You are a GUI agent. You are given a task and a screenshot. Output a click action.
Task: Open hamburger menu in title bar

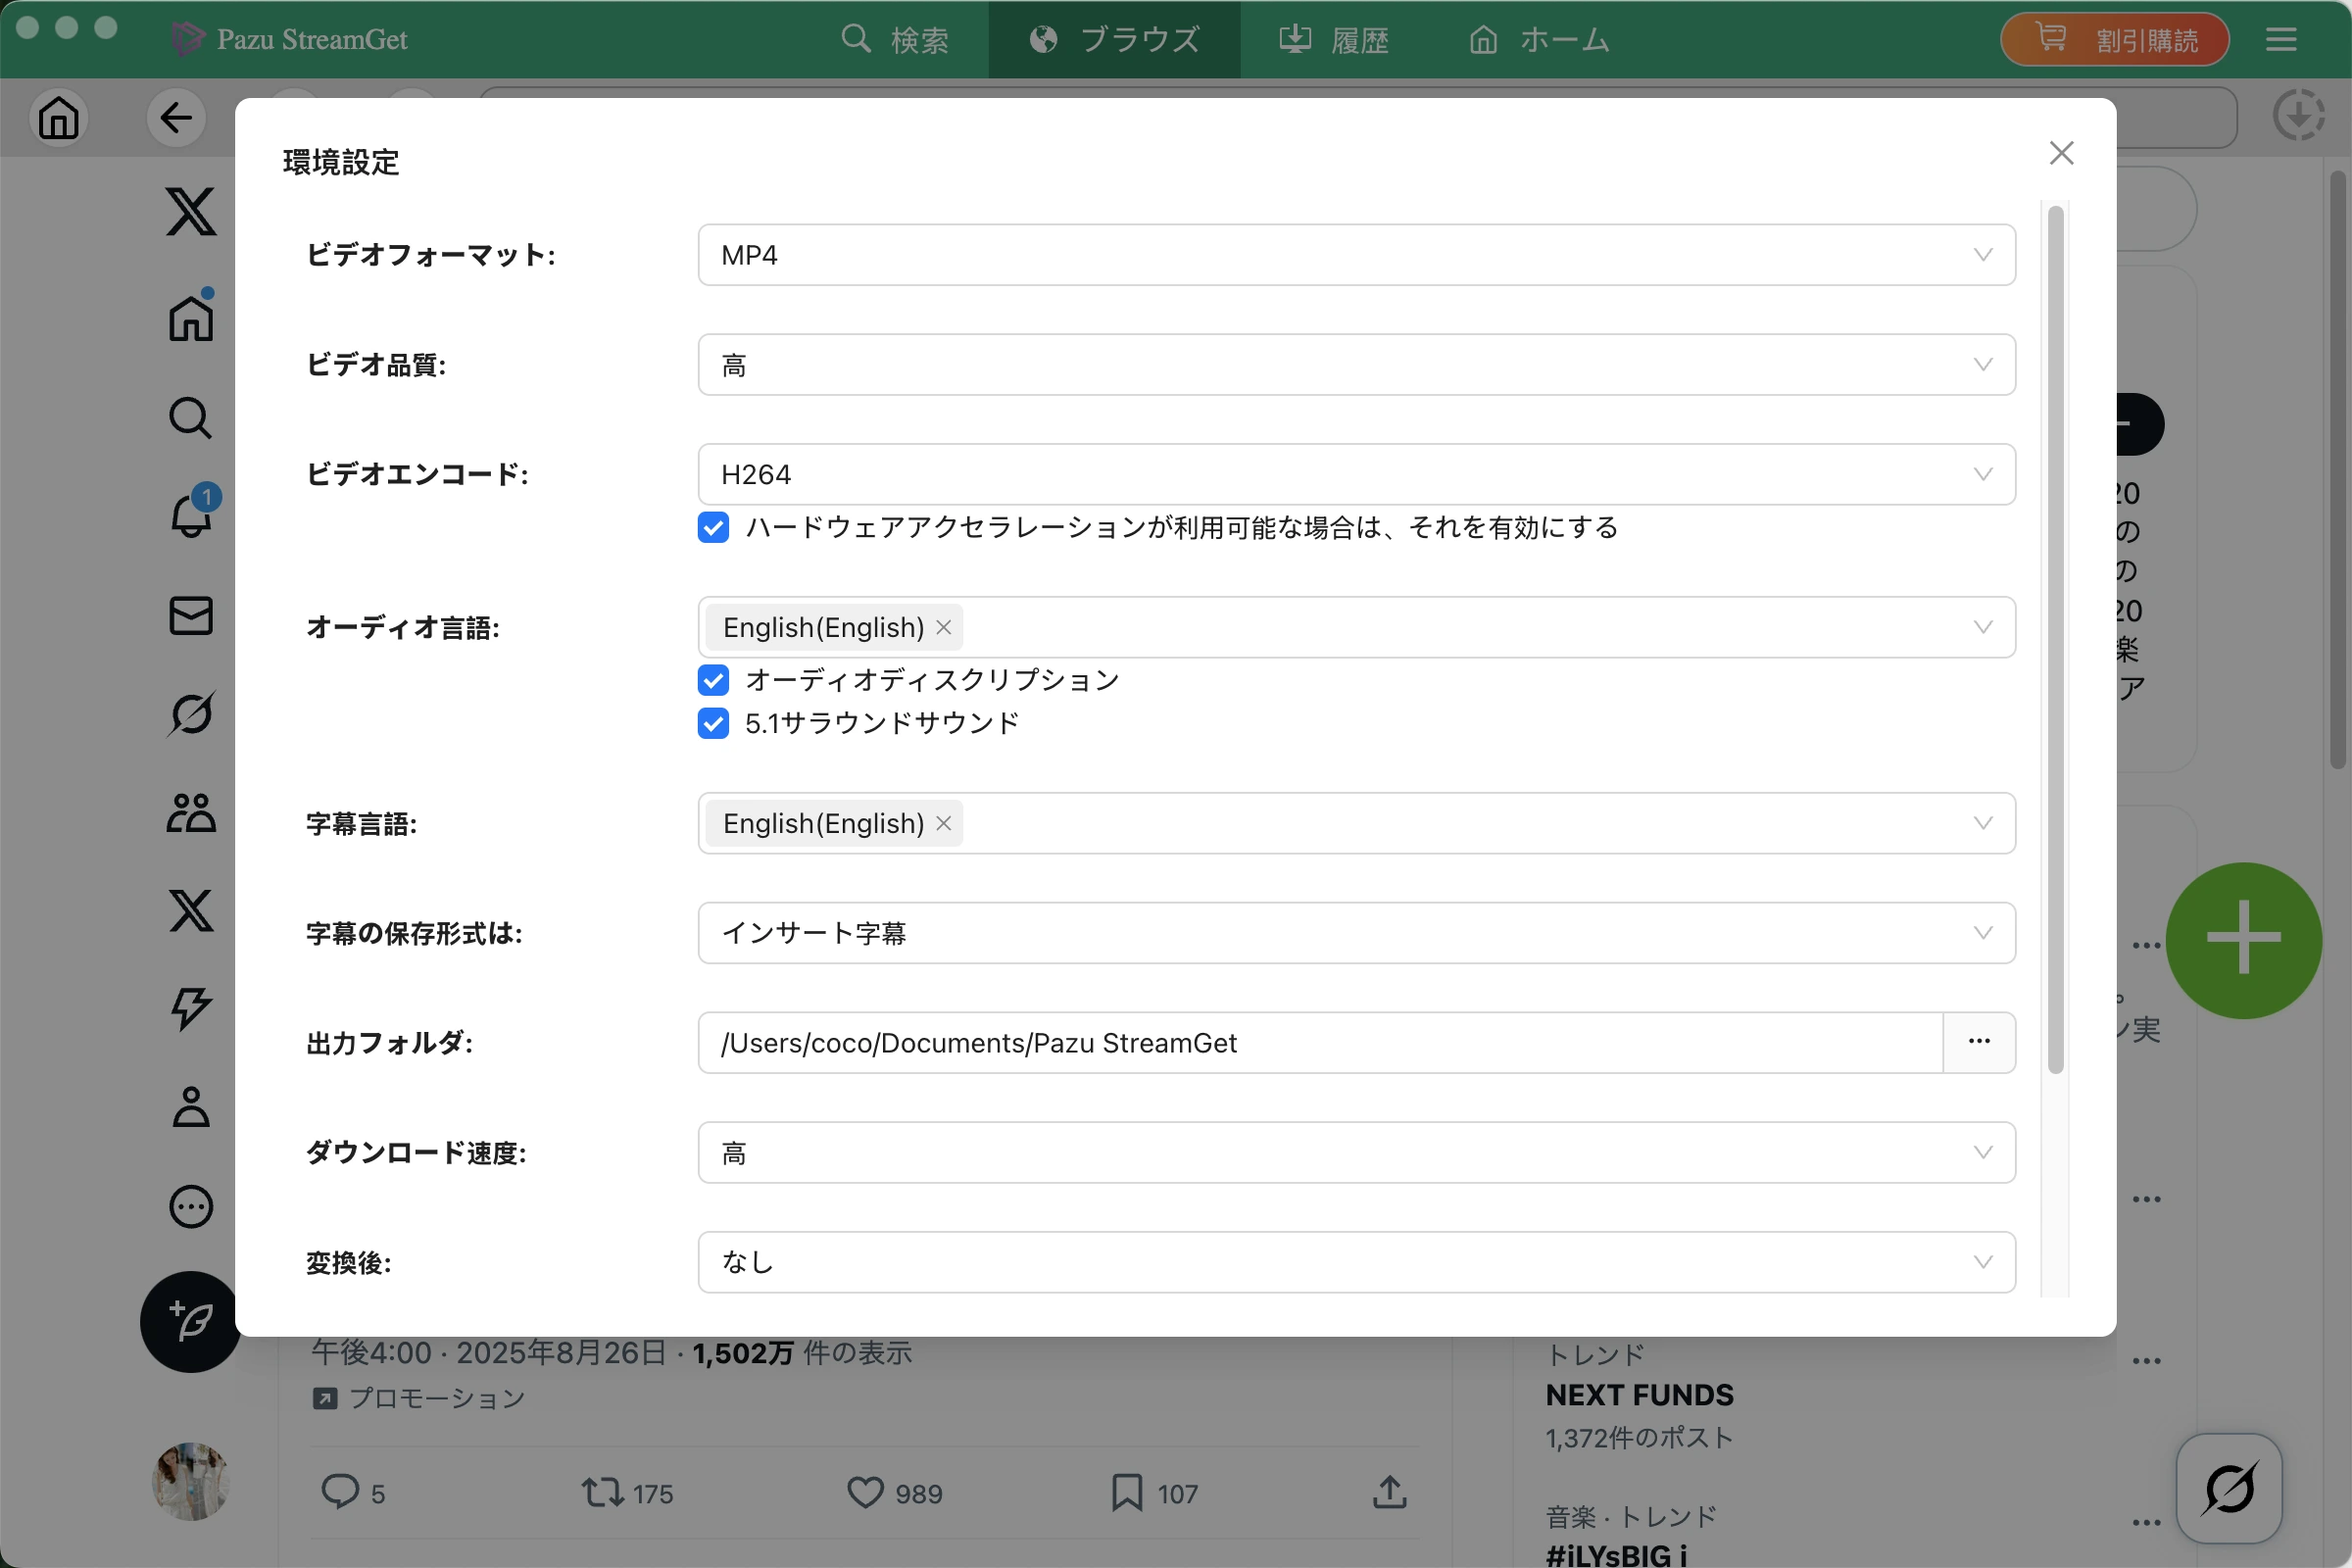[2281, 39]
